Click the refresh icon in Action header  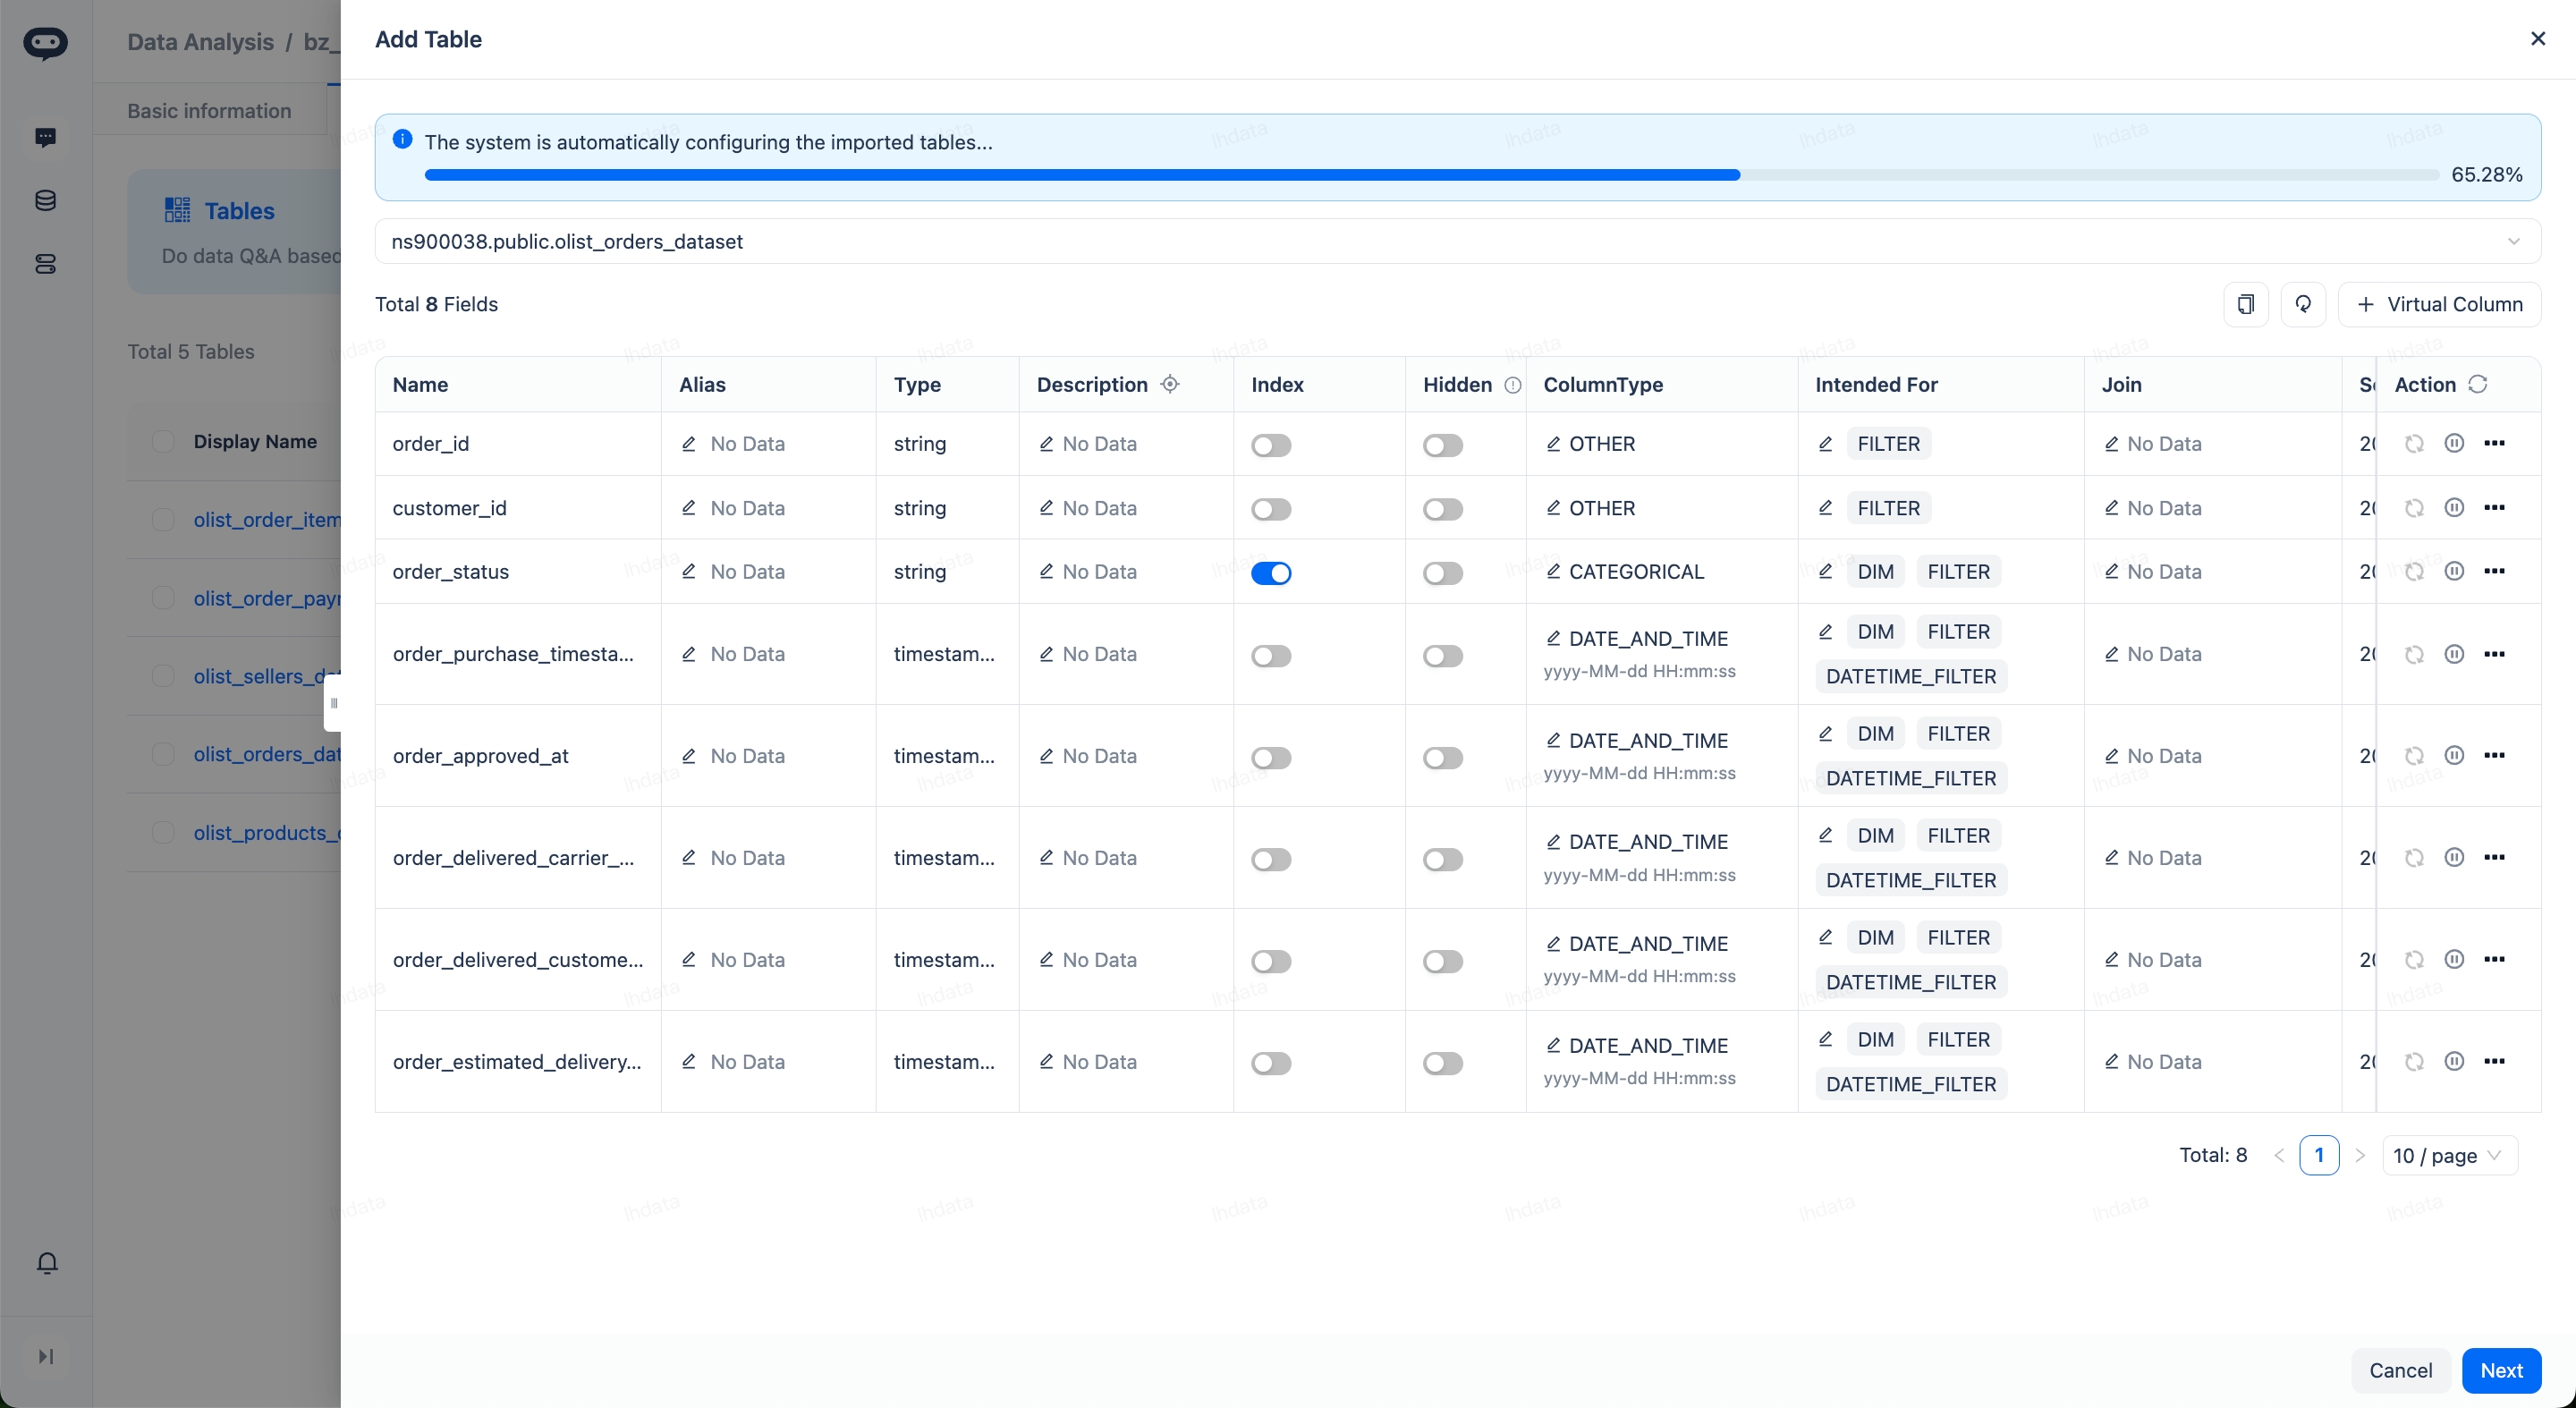[2478, 384]
